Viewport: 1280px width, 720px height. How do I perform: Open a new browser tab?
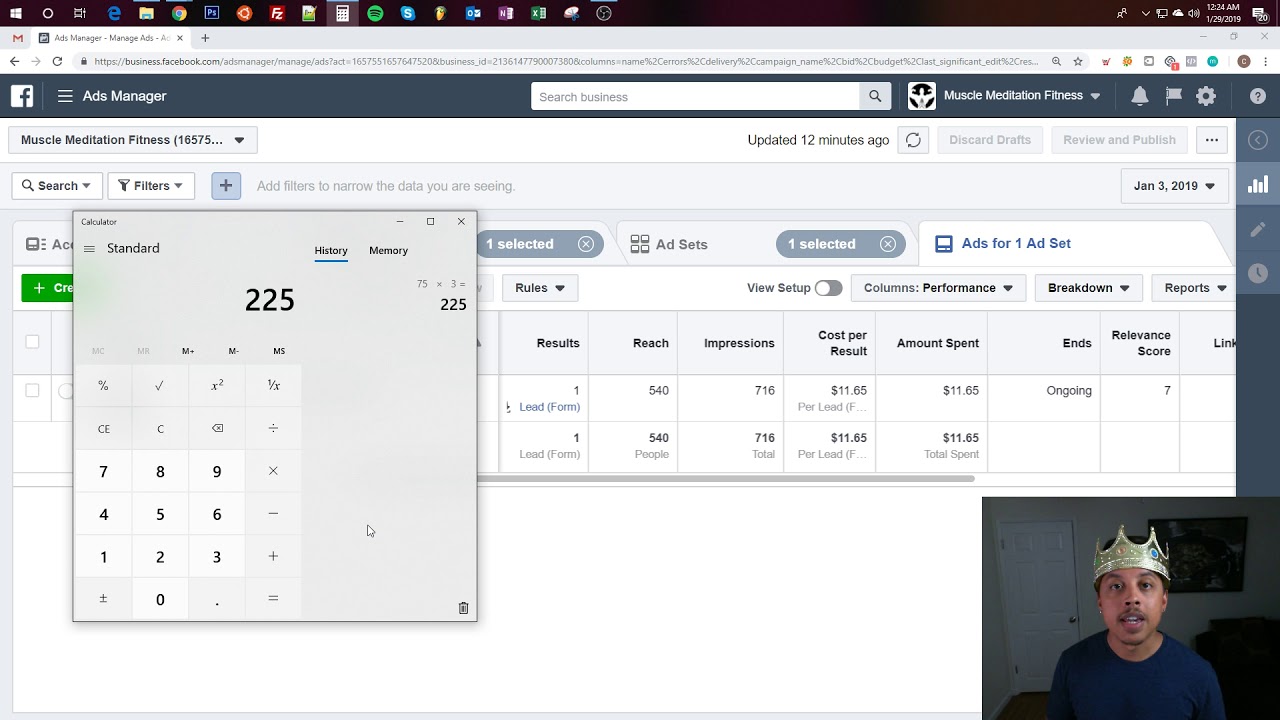pos(205,38)
